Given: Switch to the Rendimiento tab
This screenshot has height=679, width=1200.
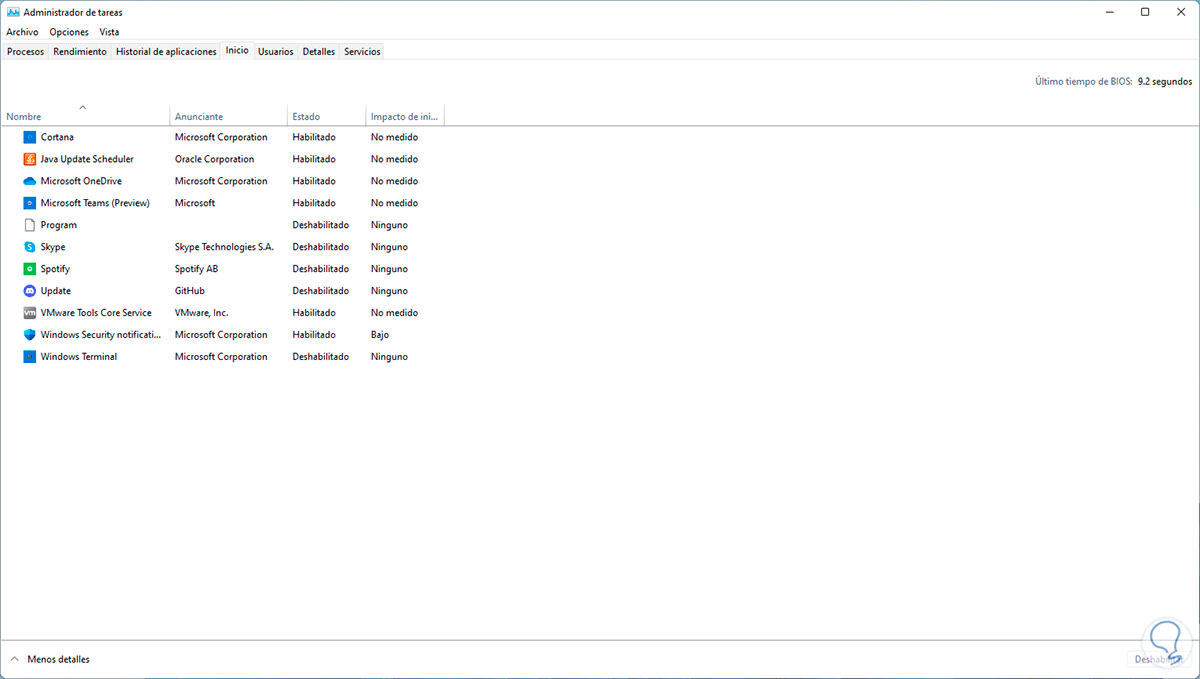Looking at the screenshot, I should 80,51.
